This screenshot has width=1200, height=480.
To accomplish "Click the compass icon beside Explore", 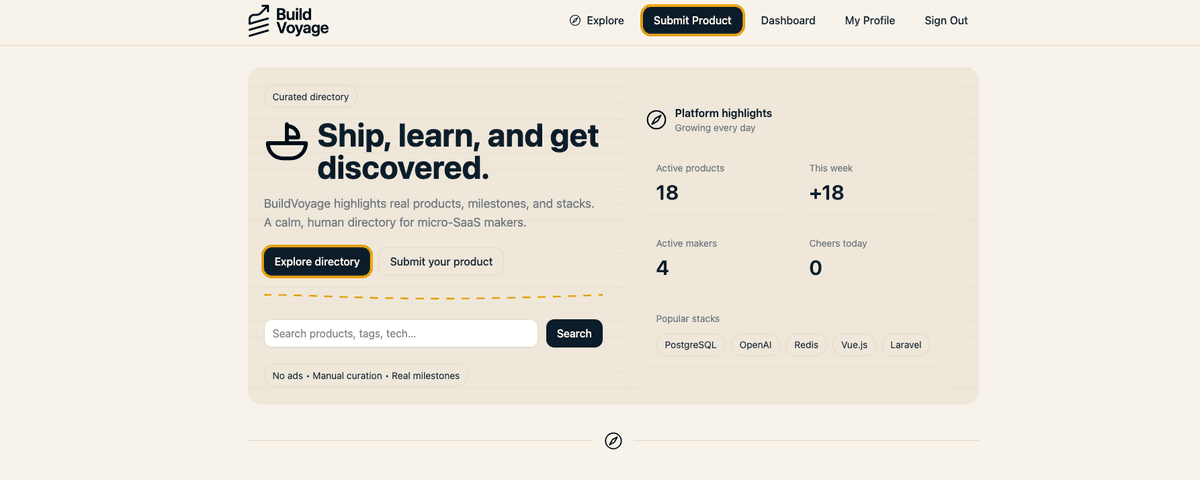I will (575, 21).
